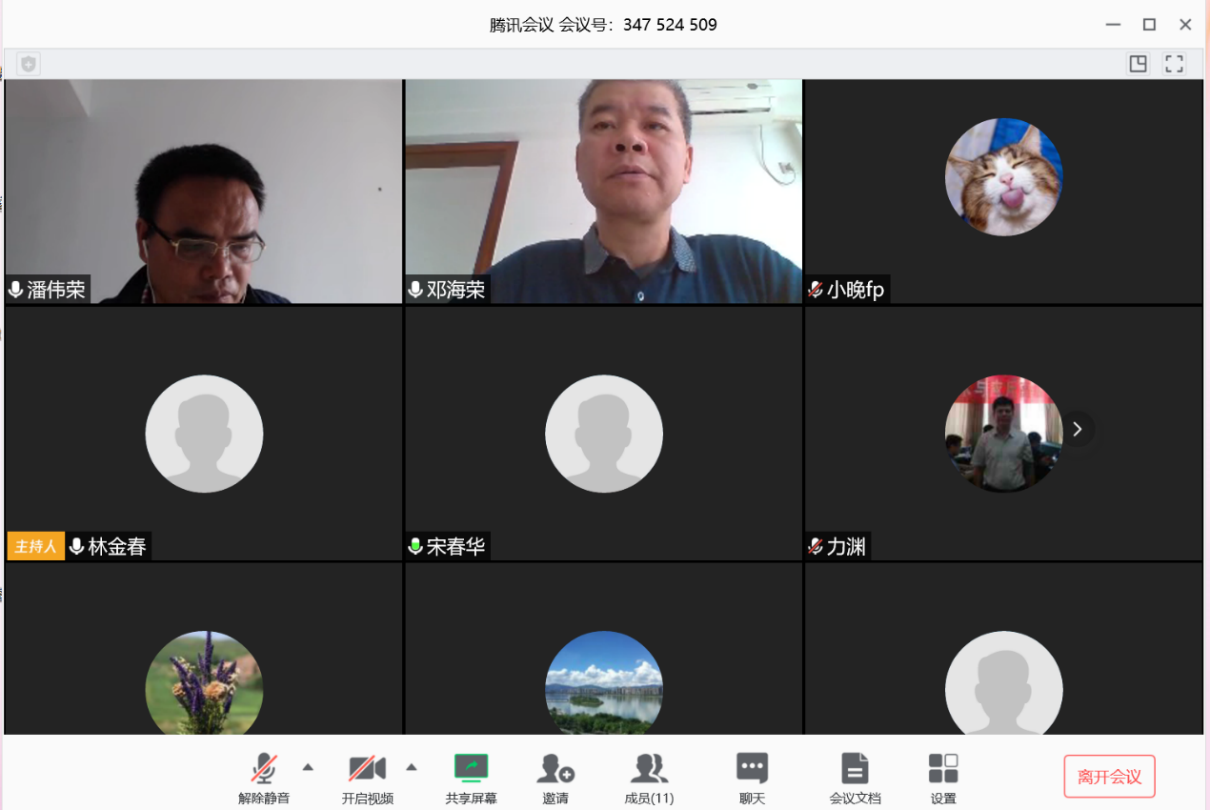Switch the video grid layout view
Image resolution: width=1210 pixels, height=810 pixels.
pos(1138,64)
